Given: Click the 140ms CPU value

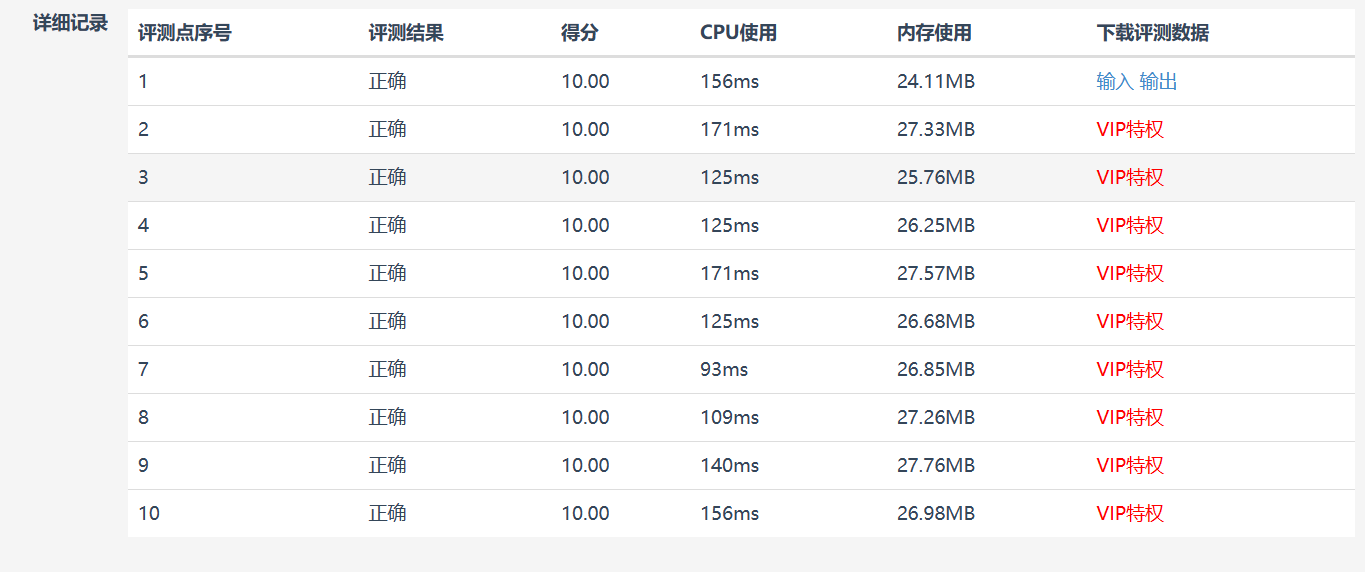Looking at the screenshot, I should tap(730, 466).
